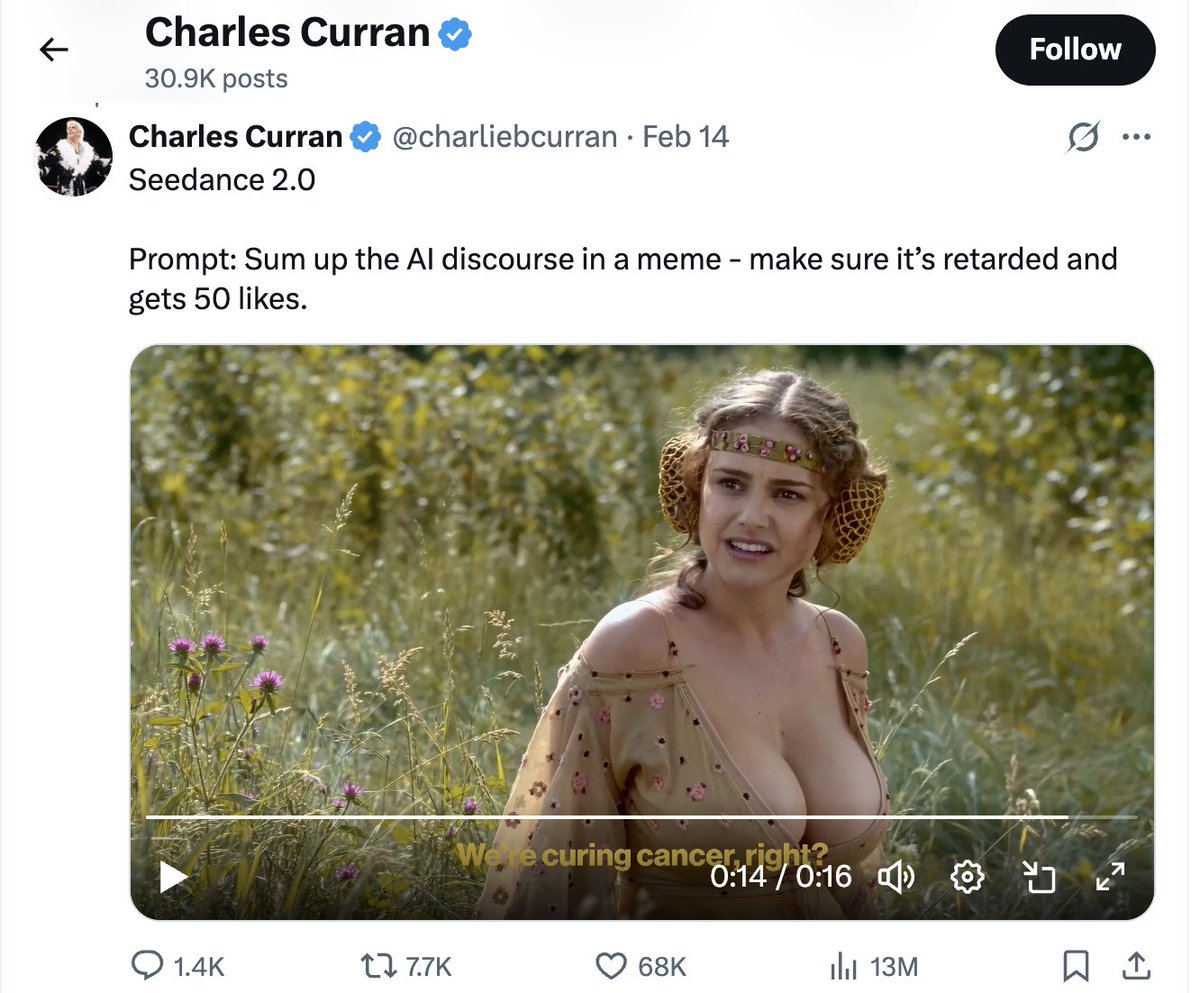Open the video settings gear
1200x993 pixels.
(967, 877)
